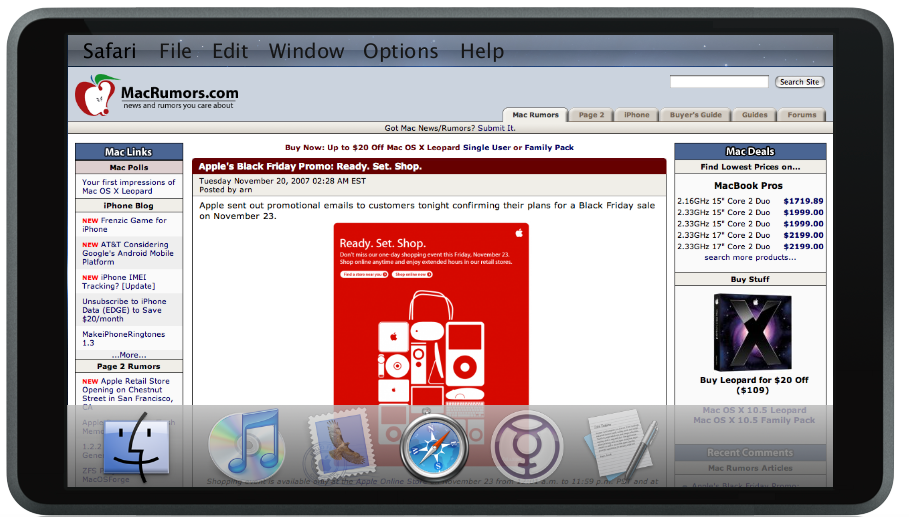This screenshot has width=913, height=517.
Task: Open the Single User Leopard link
Action: [x=487, y=147]
